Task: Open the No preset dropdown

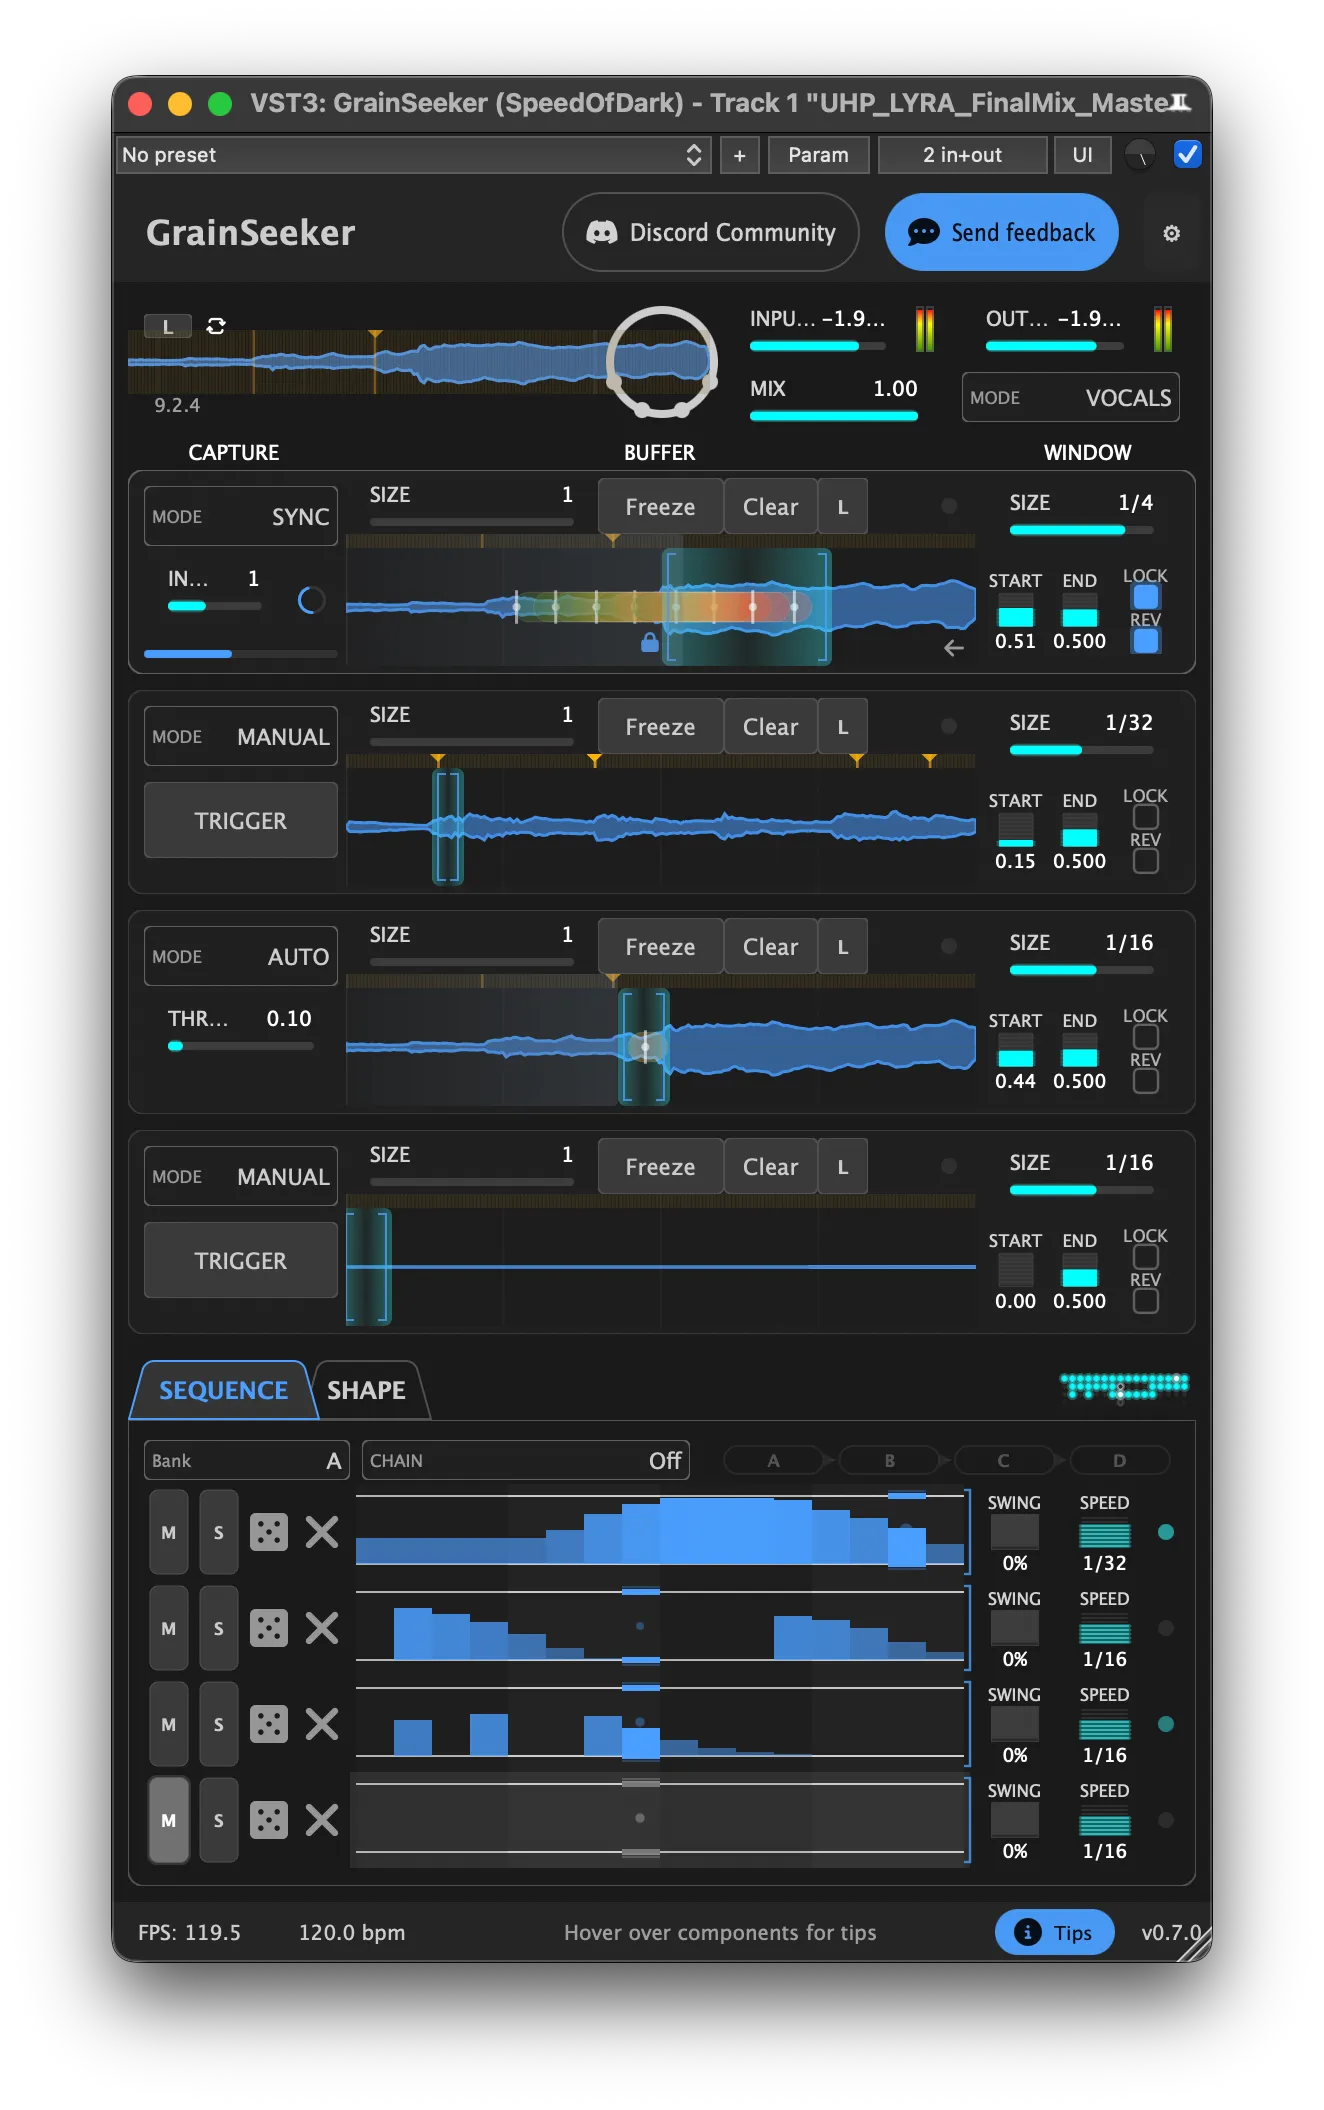Action: 413,155
